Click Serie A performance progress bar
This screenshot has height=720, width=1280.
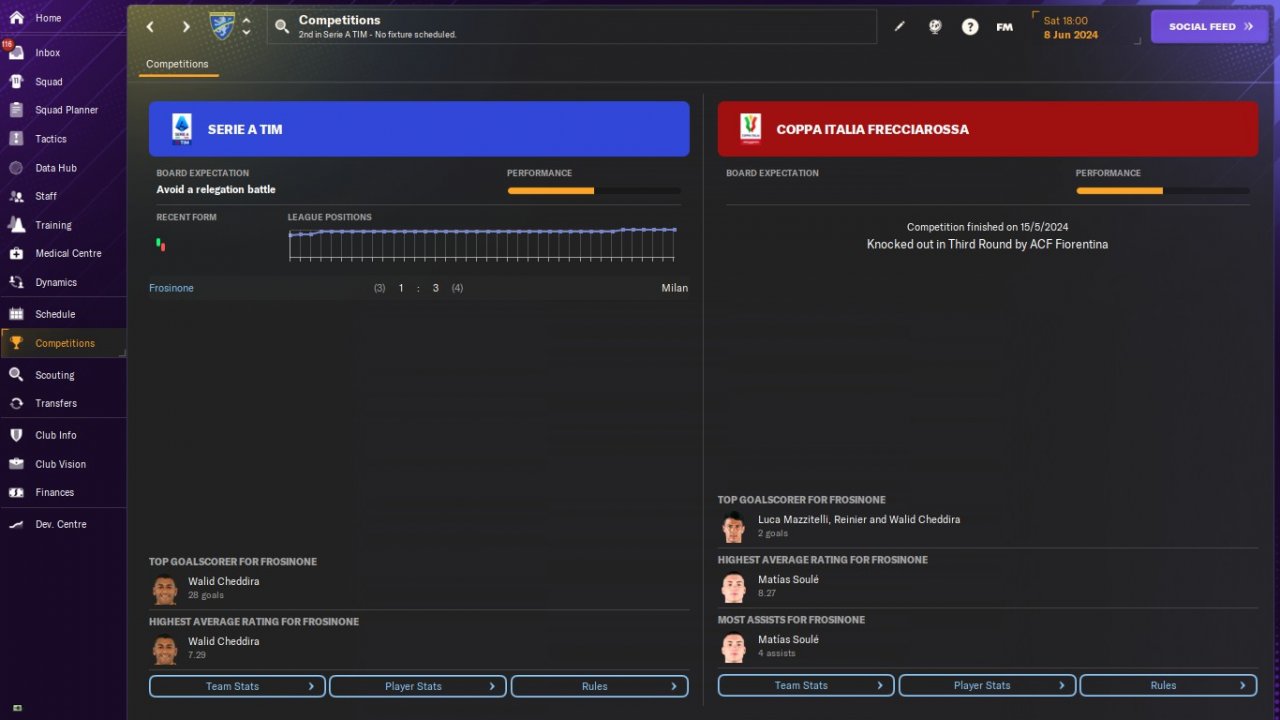pos(594,191)
